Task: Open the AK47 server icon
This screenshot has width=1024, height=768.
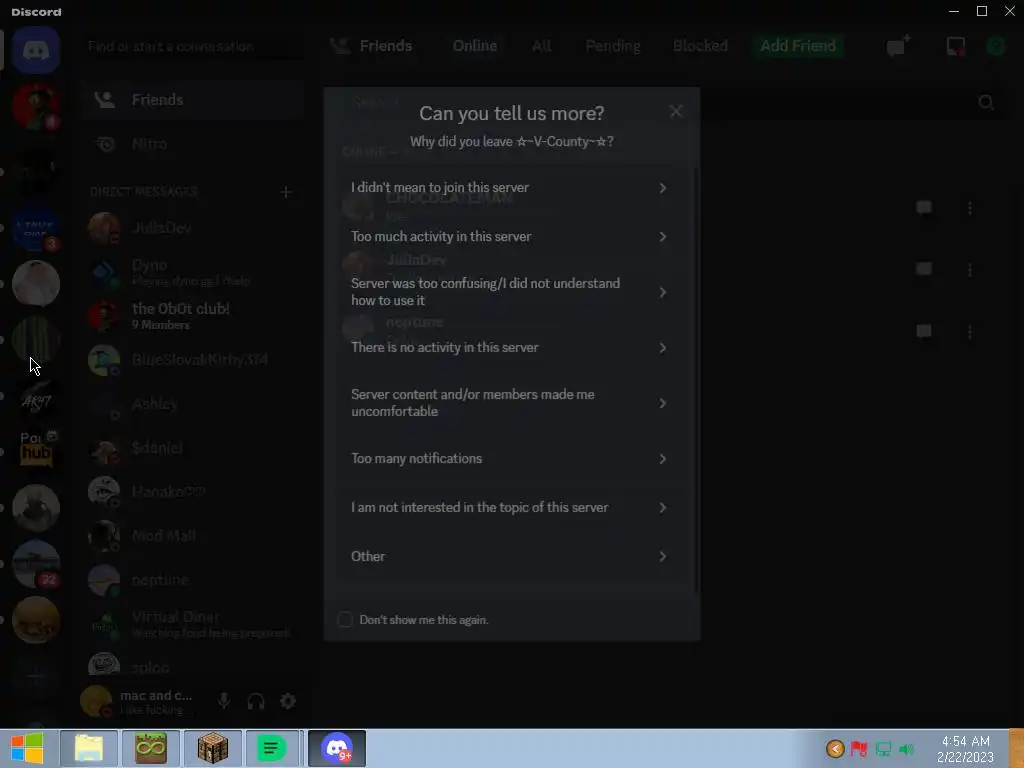Action: (x=36, y=396)
